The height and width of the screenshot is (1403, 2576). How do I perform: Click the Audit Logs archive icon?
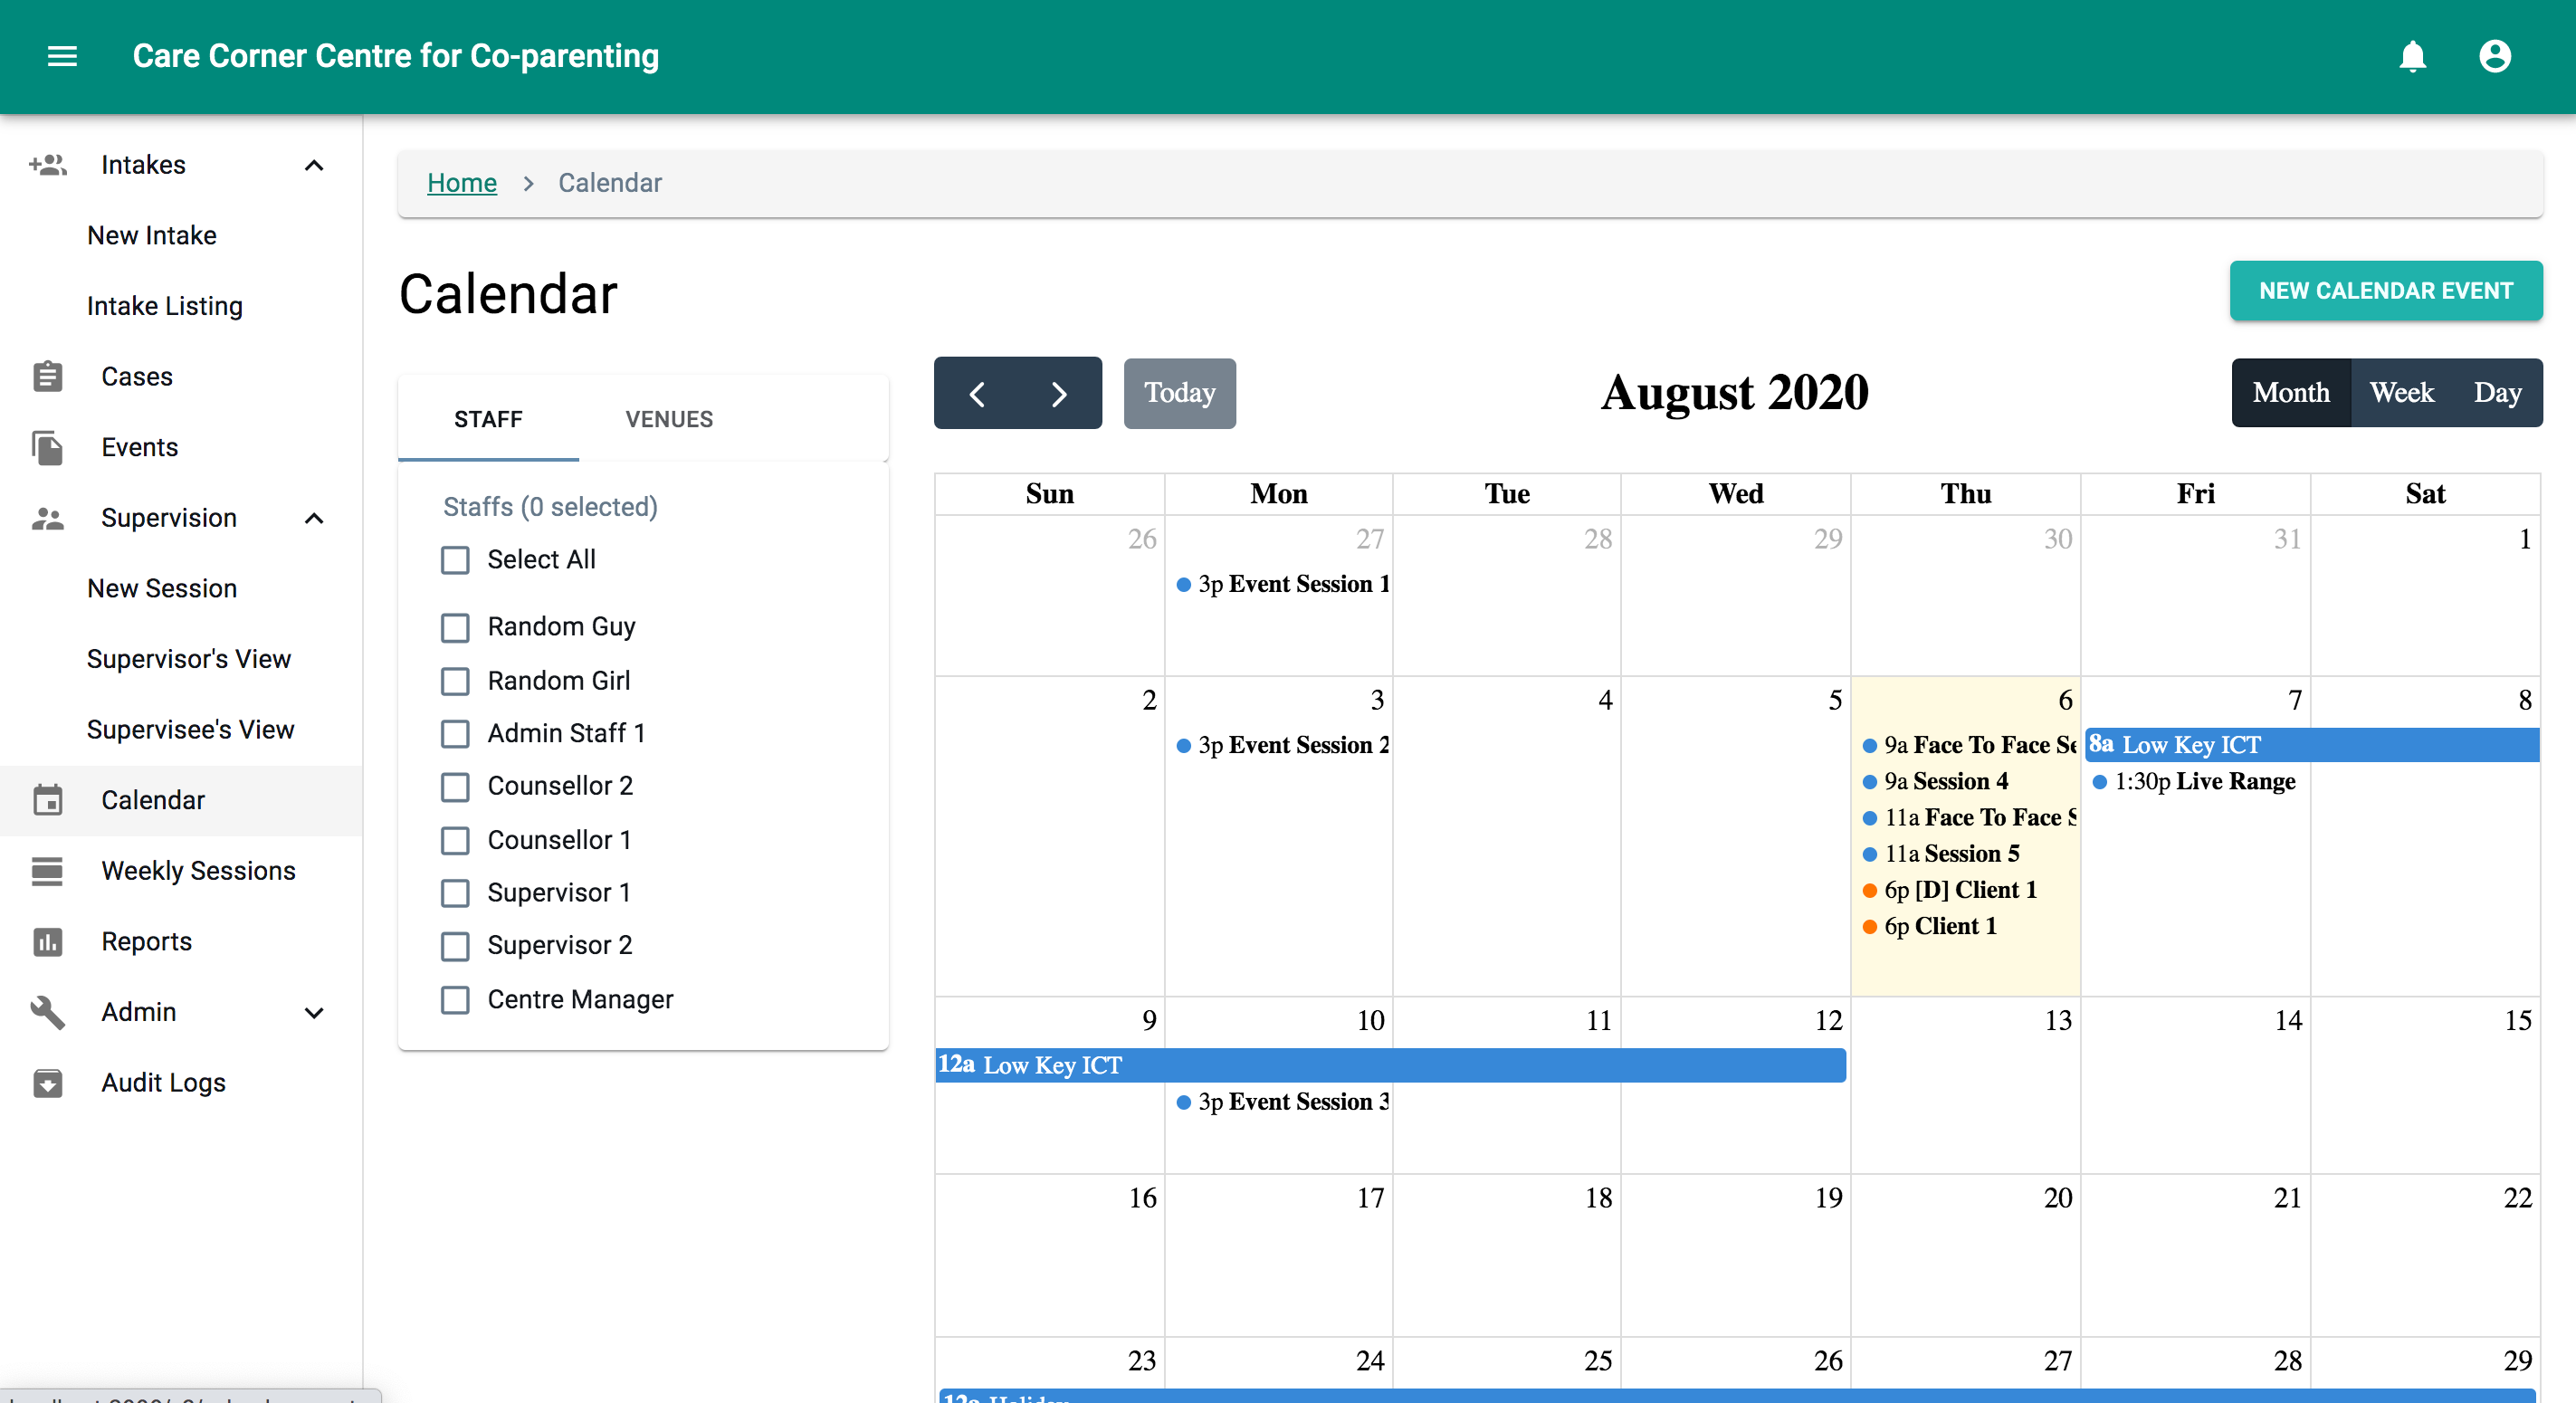click(48, 1083)
